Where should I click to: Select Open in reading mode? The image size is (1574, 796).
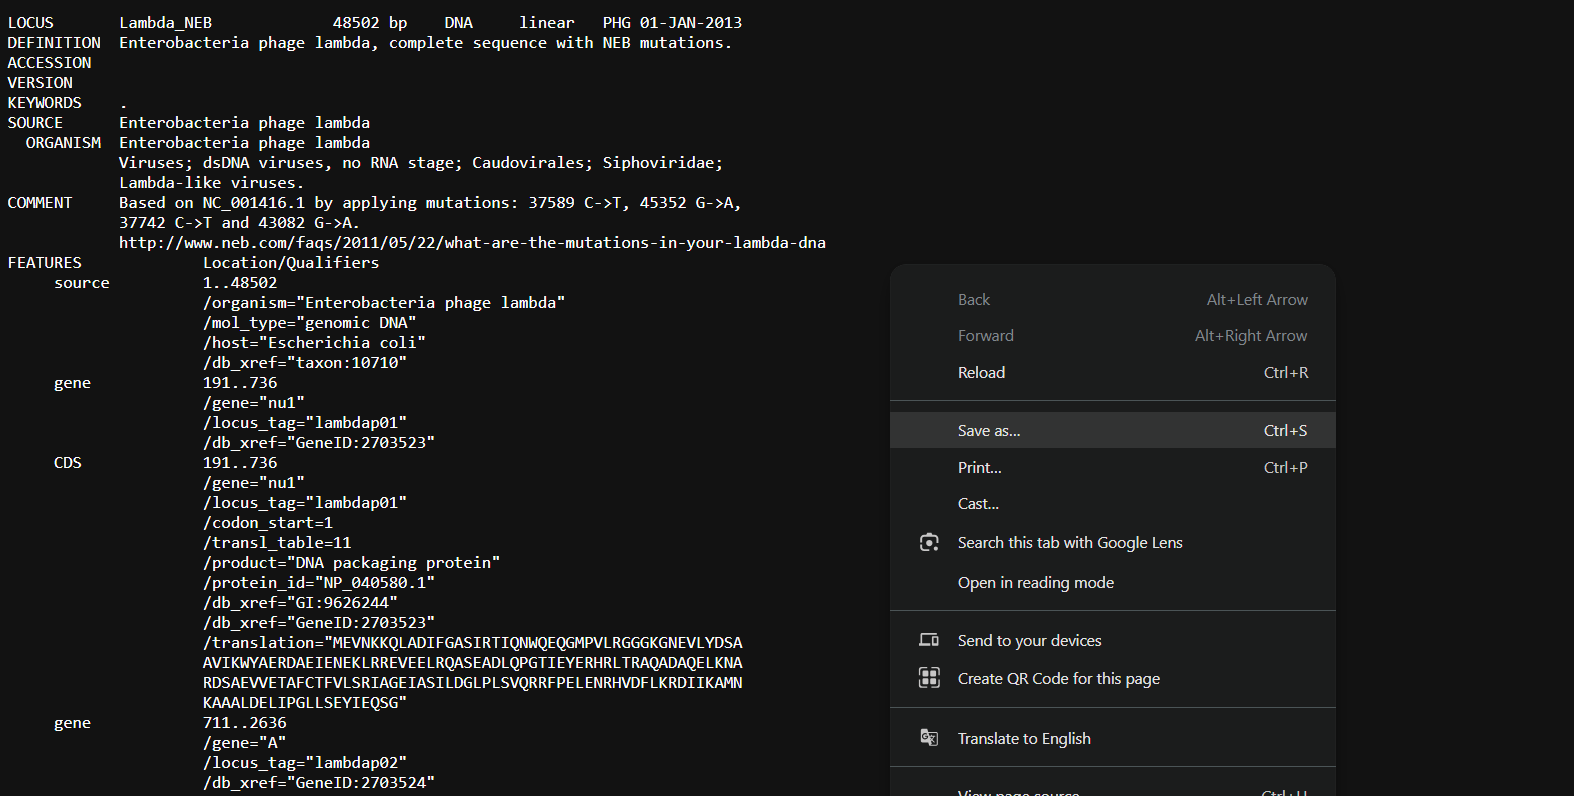point(1035,583)
